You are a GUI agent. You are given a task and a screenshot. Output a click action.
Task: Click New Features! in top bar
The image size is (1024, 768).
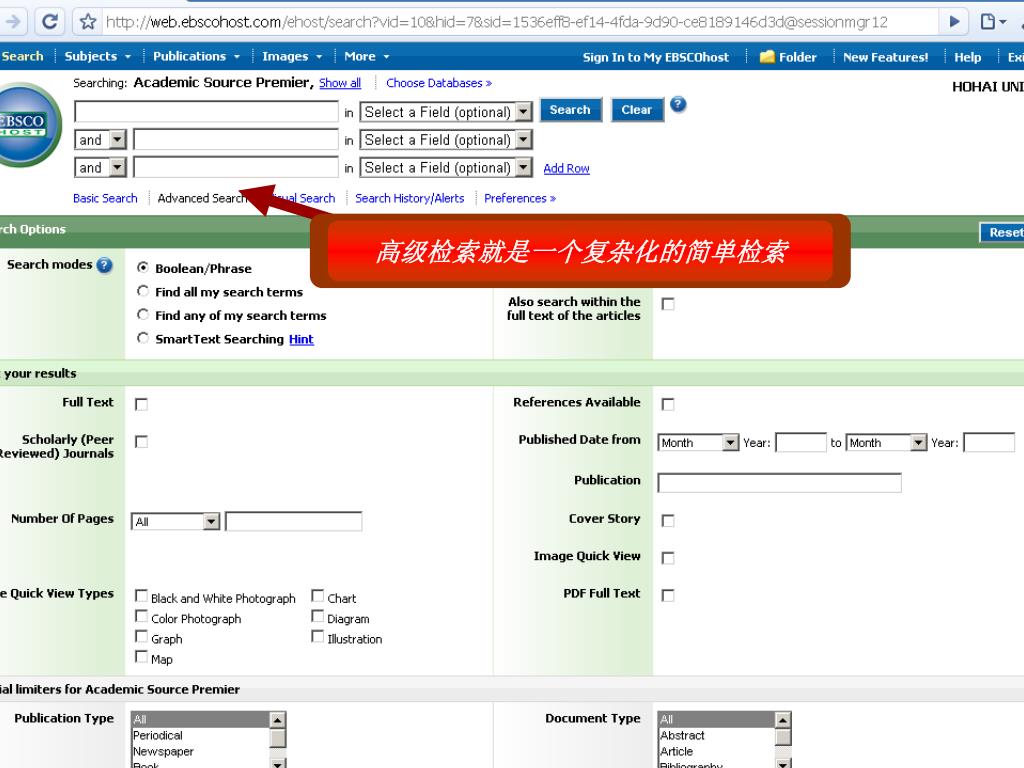click(x=886, y=57)
